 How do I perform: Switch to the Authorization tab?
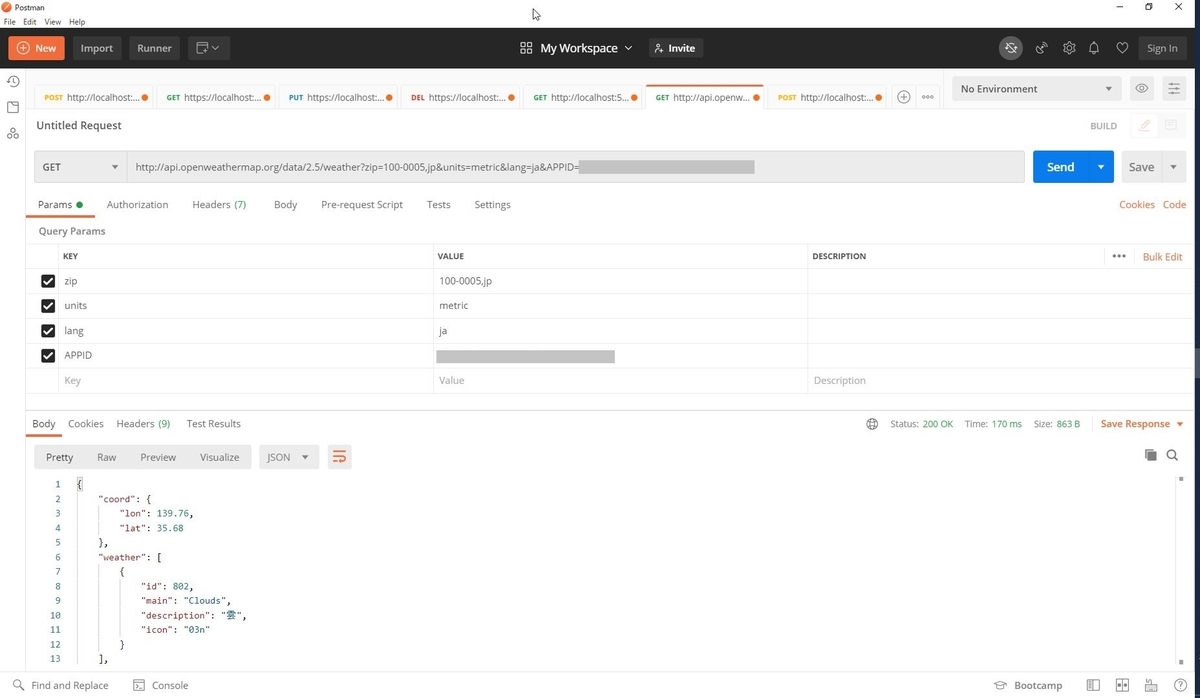pos(137,204)
